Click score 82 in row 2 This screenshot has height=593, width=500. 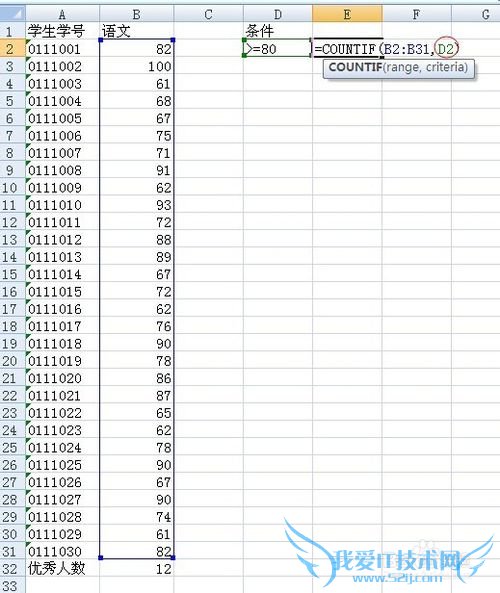[137, 49]
